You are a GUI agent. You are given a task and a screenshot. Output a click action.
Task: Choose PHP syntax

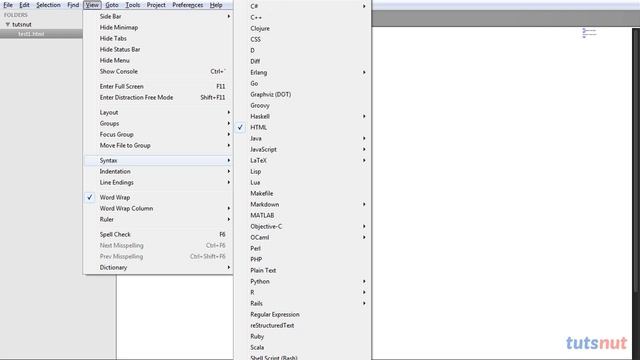coord(302,260)
